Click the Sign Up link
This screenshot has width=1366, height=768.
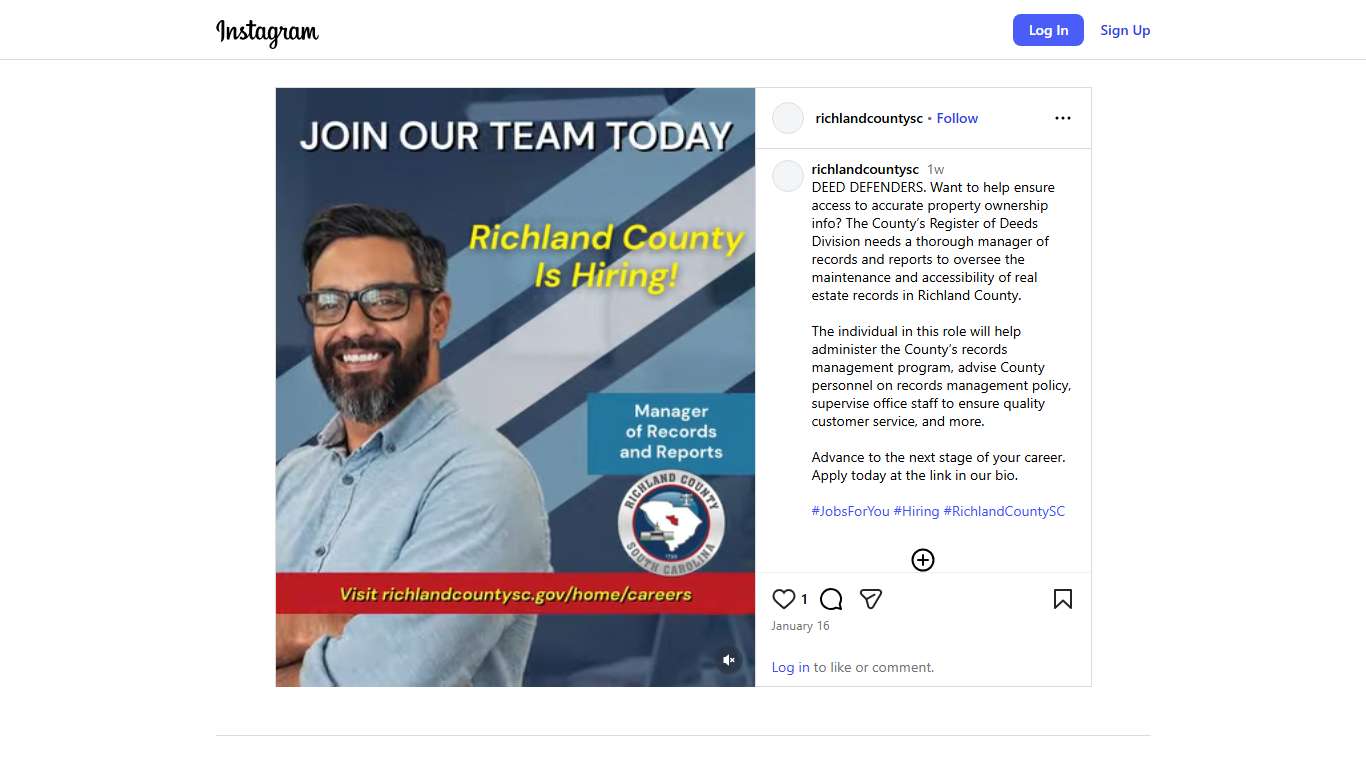point(1125,30)
